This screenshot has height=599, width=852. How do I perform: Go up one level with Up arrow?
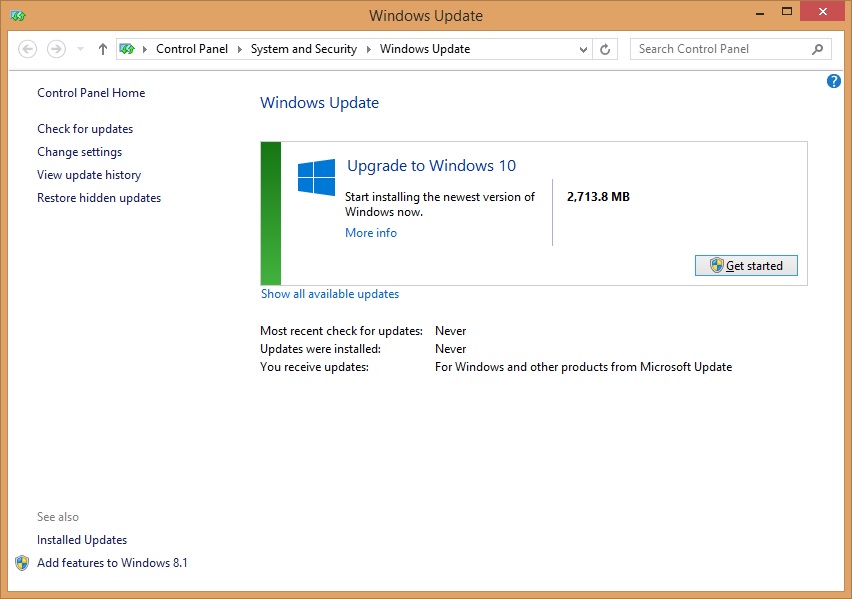103,49
